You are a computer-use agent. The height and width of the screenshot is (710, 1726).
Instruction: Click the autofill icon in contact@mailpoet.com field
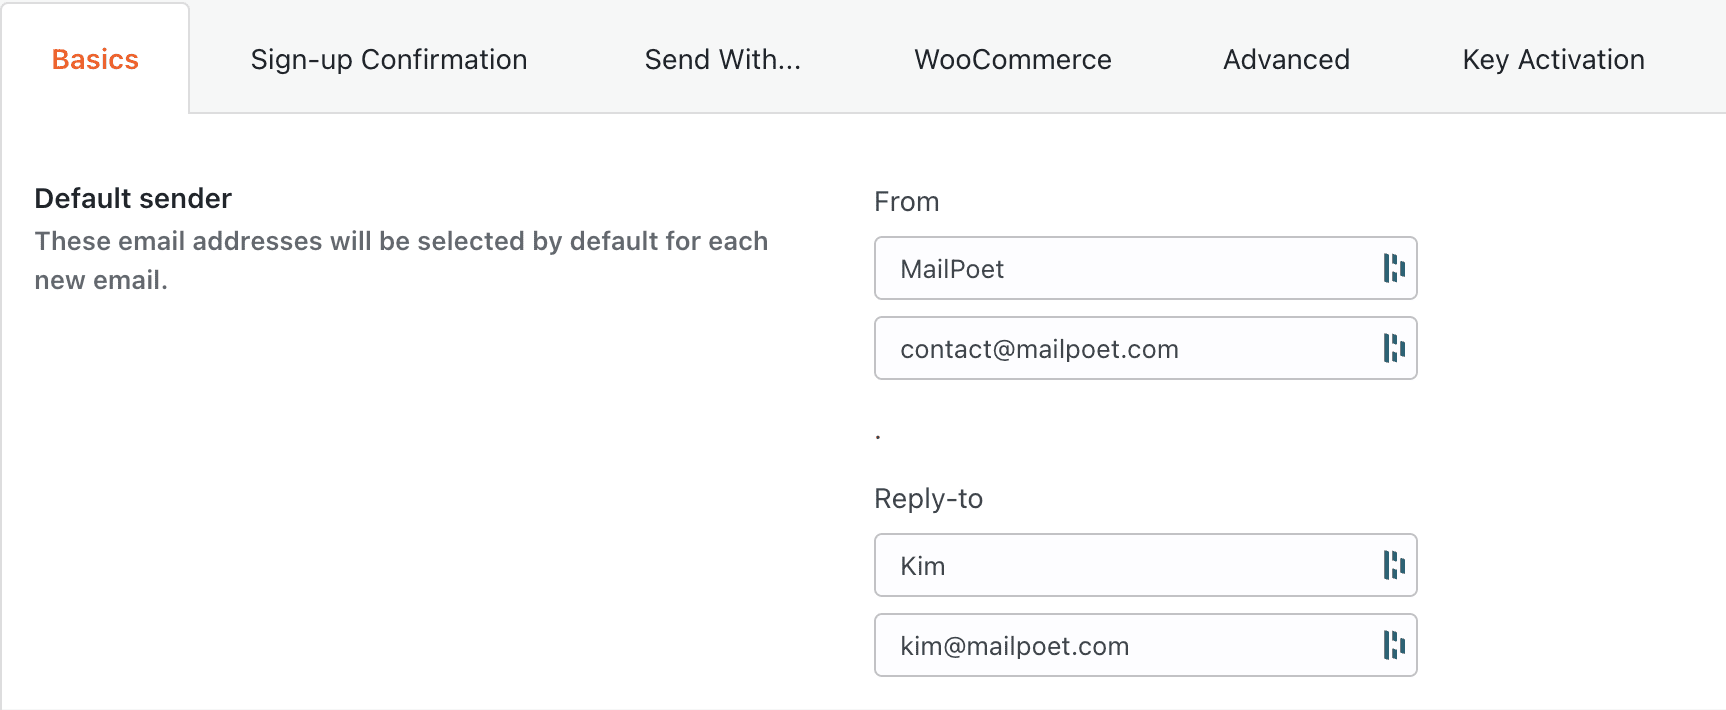pyautogui.click(x=1394, y=348)
